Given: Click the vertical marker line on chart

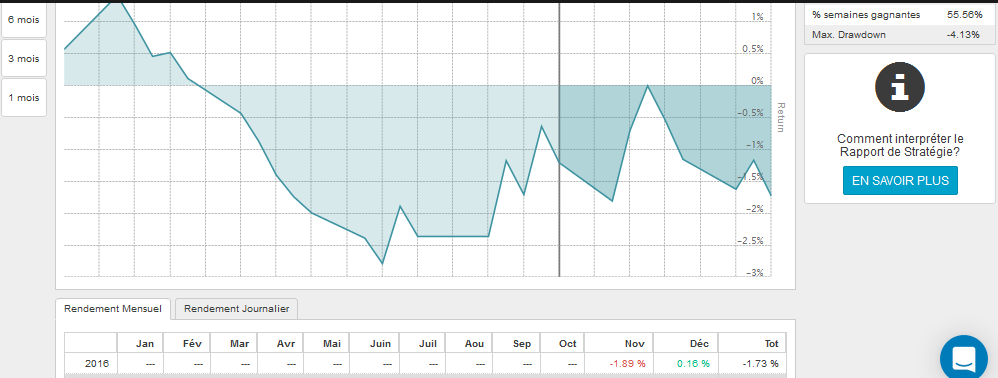Looking at the screenshot, I should tap(559, 139).
